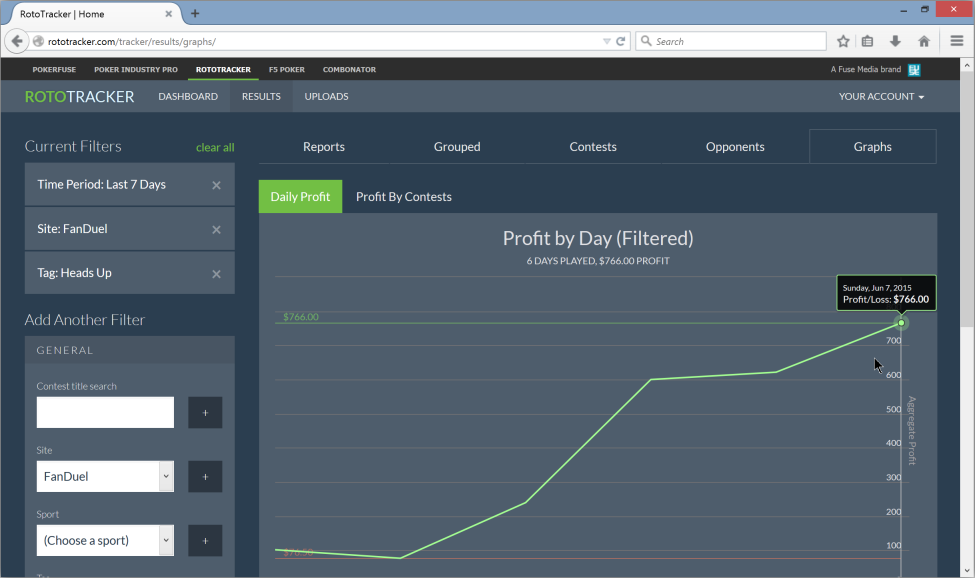Screen dimensions: 975x578
Task: Switch to the Contests tab
Action: pos(593,147)
